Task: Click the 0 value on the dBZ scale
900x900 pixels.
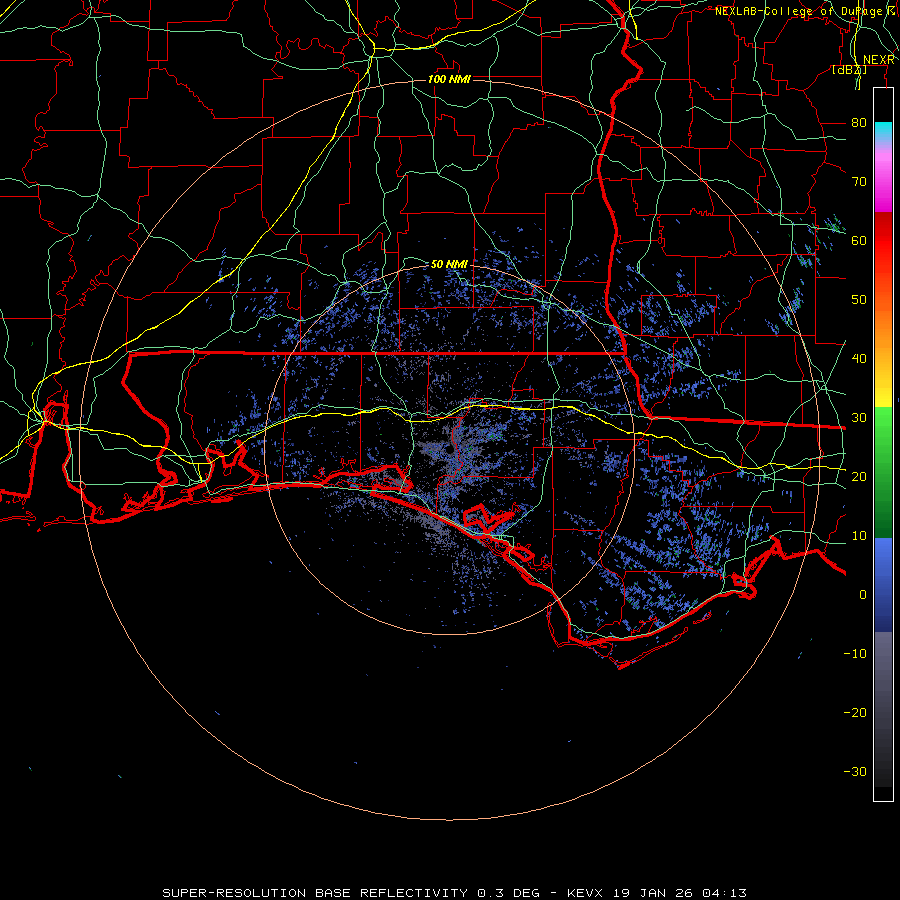Action: (x=863, y=595)
